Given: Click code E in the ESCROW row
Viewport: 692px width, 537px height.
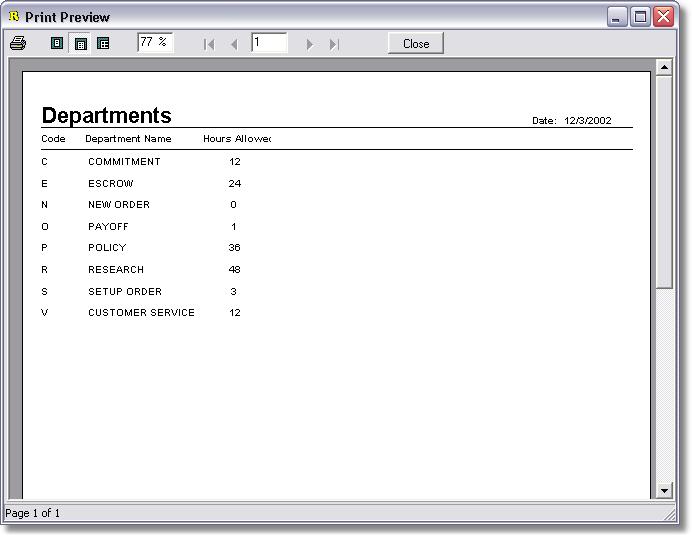Looking at the screenshot, I should (x=45, y=184).
